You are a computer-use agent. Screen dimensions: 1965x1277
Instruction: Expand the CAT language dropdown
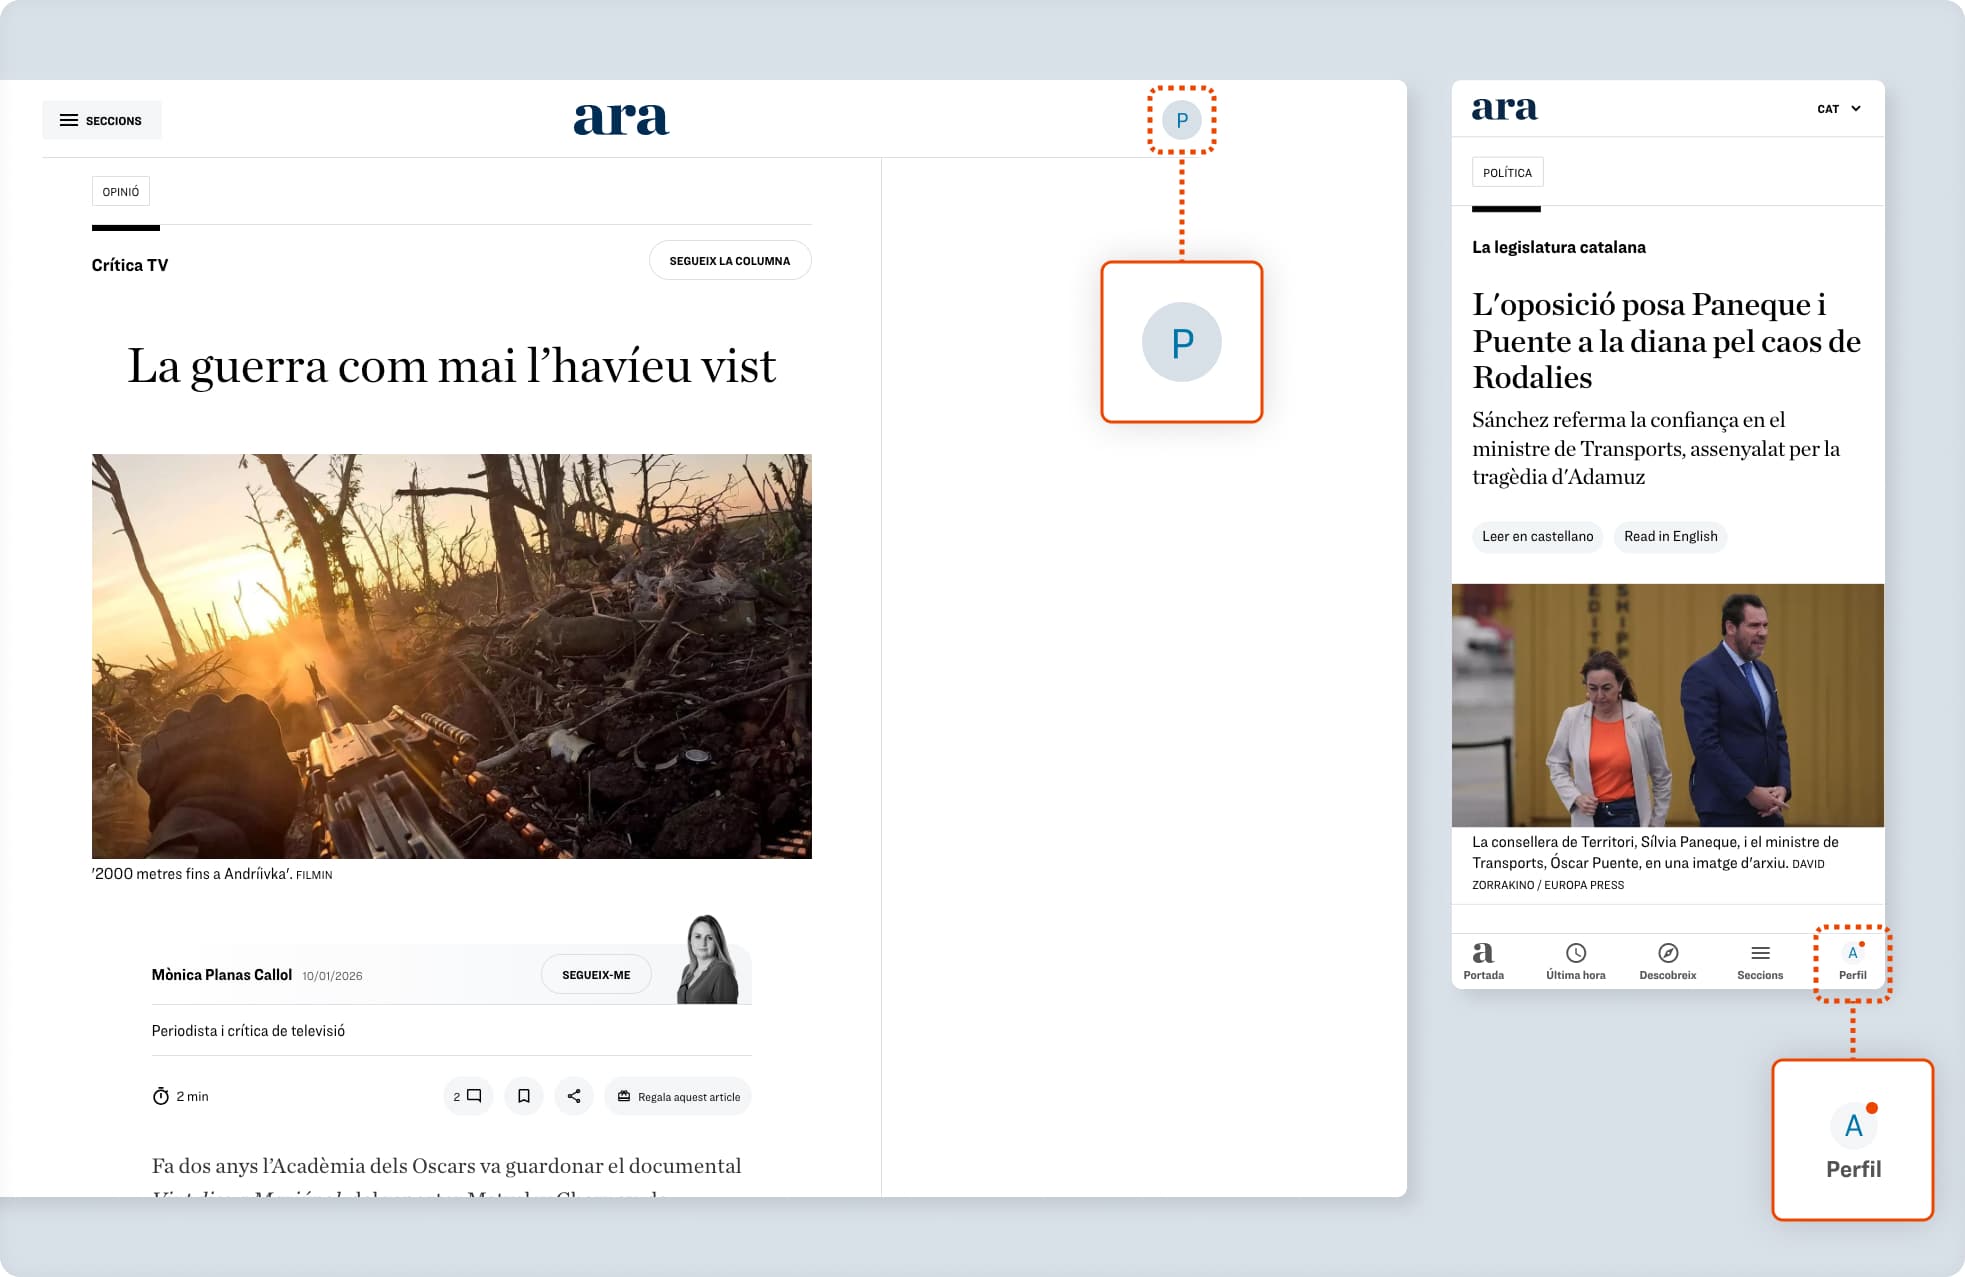coord(1838,109)
